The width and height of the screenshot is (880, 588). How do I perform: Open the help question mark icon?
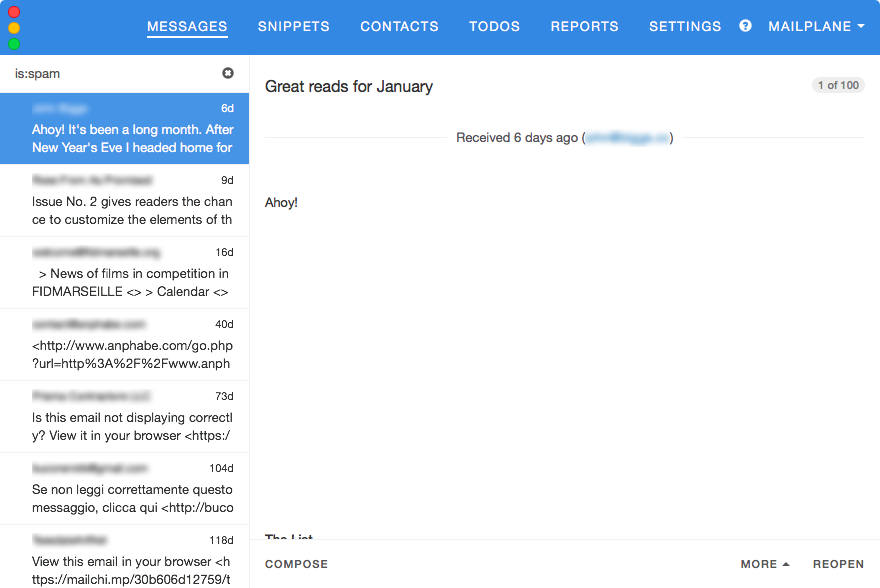[x=745, y=26]
